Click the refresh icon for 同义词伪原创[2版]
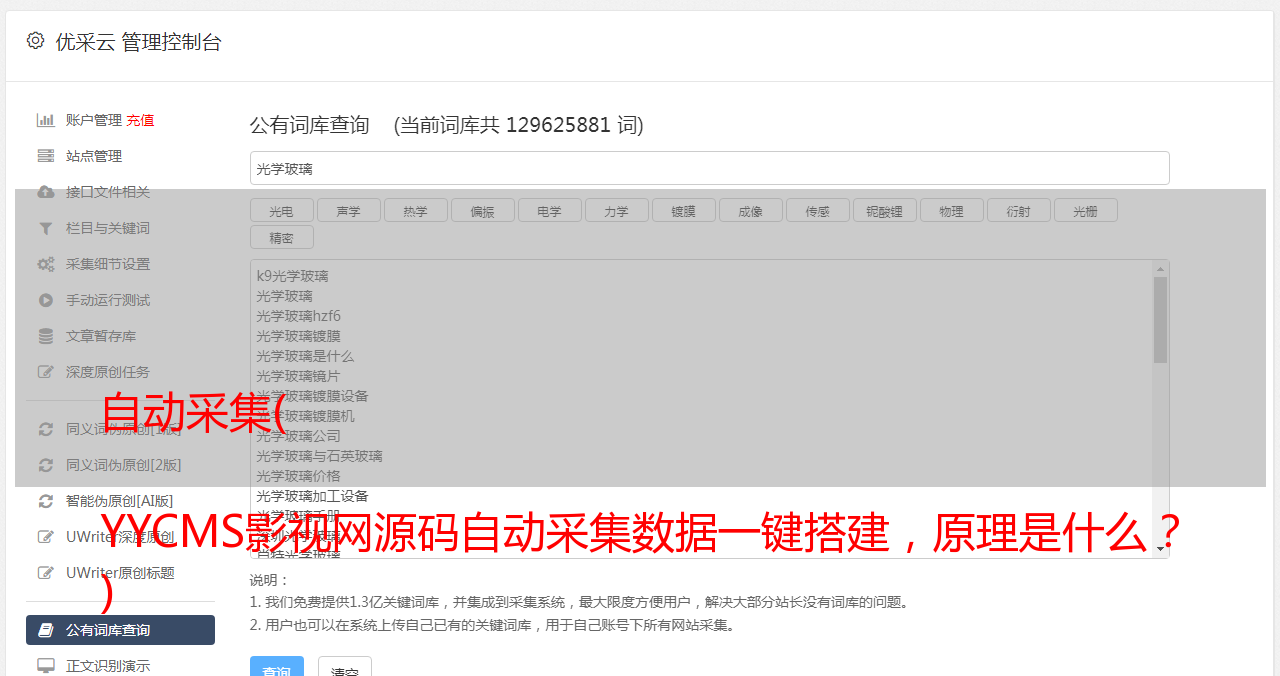The width and height of the screenshot is (1280, 676). click(x=46, y=465)
